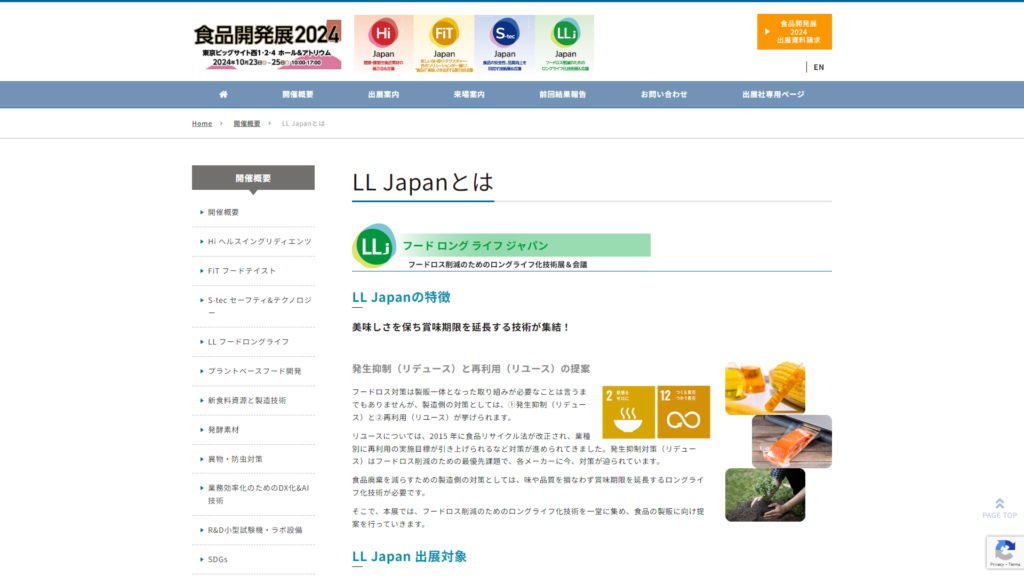The image size is (1024, 576).
Task: Open the FiT Japan logo banner
Action: coord(444,44)
